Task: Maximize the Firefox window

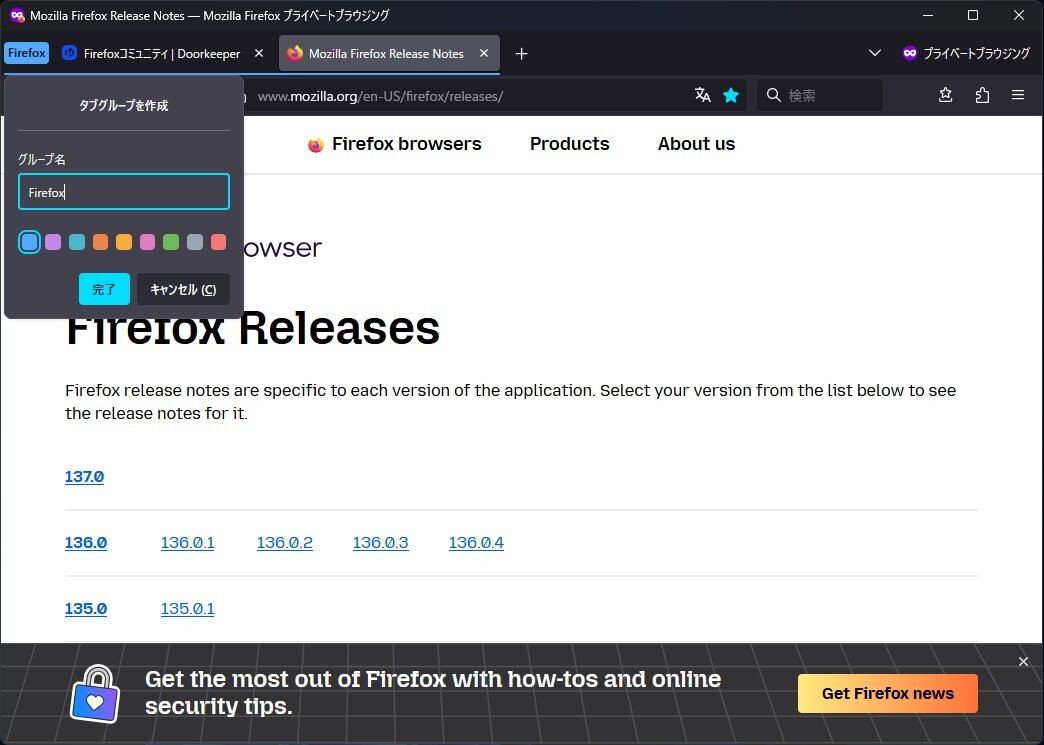Action: click(973, 15)
